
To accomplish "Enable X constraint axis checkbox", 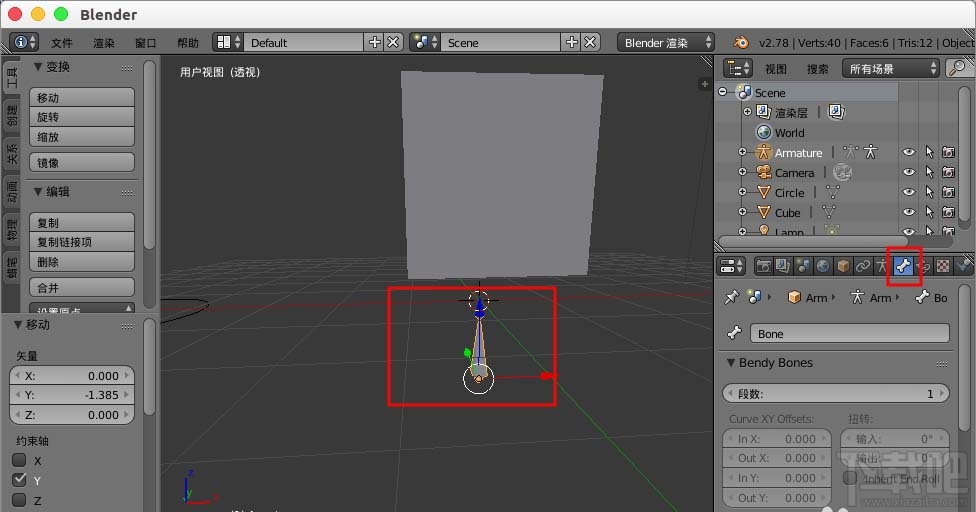I will point(19,460).
